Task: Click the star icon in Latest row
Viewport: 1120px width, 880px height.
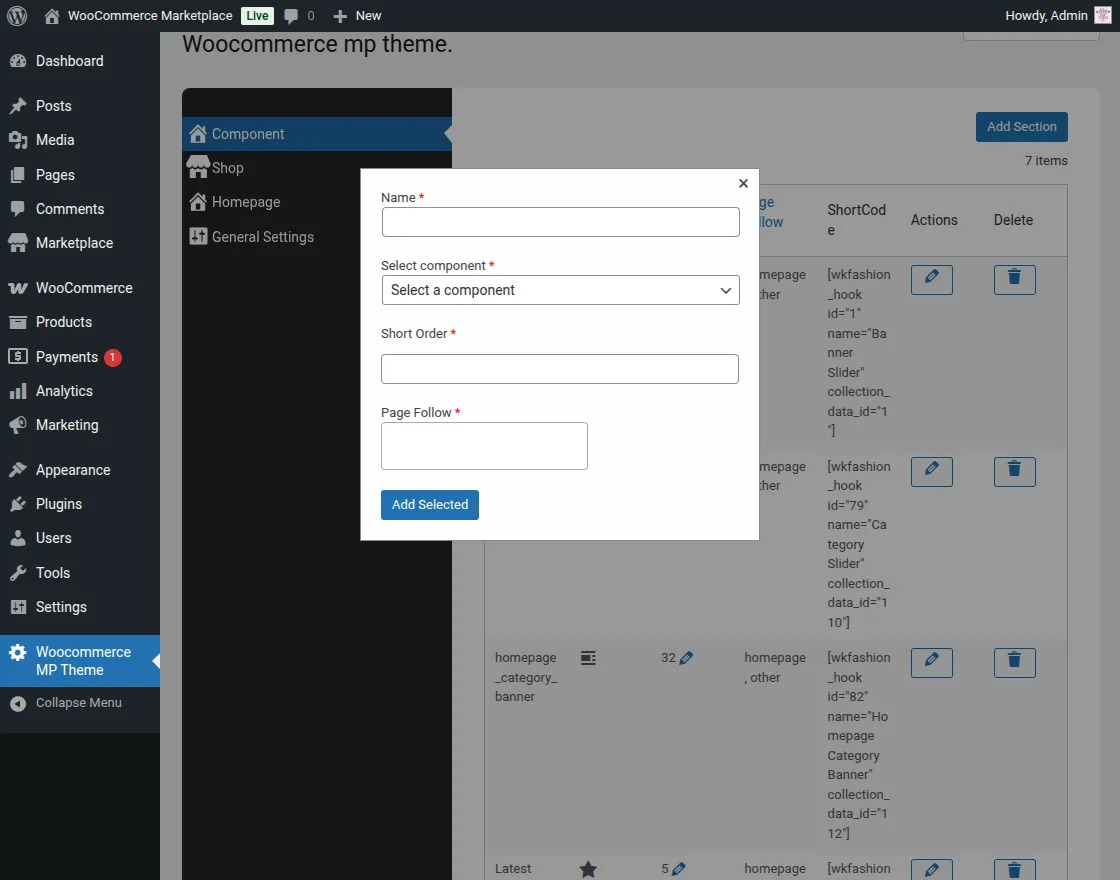Action: pyautogui.click(x=589, y=869)
